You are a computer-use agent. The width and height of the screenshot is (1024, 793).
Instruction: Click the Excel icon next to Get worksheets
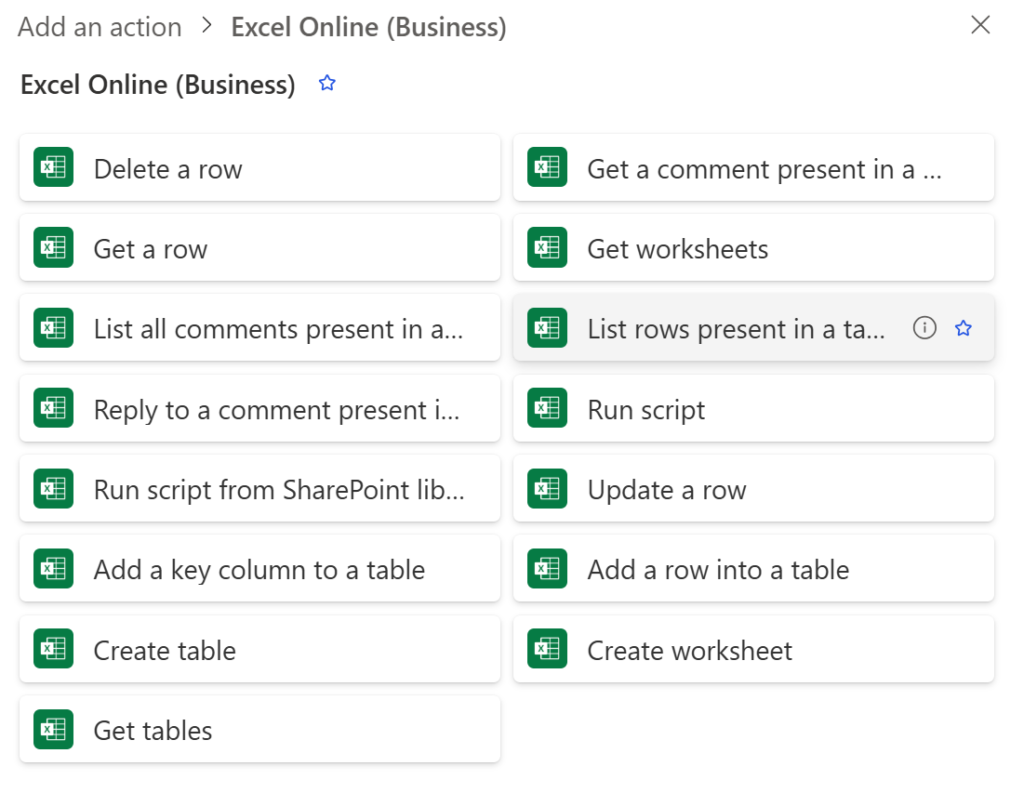point(547,248)
